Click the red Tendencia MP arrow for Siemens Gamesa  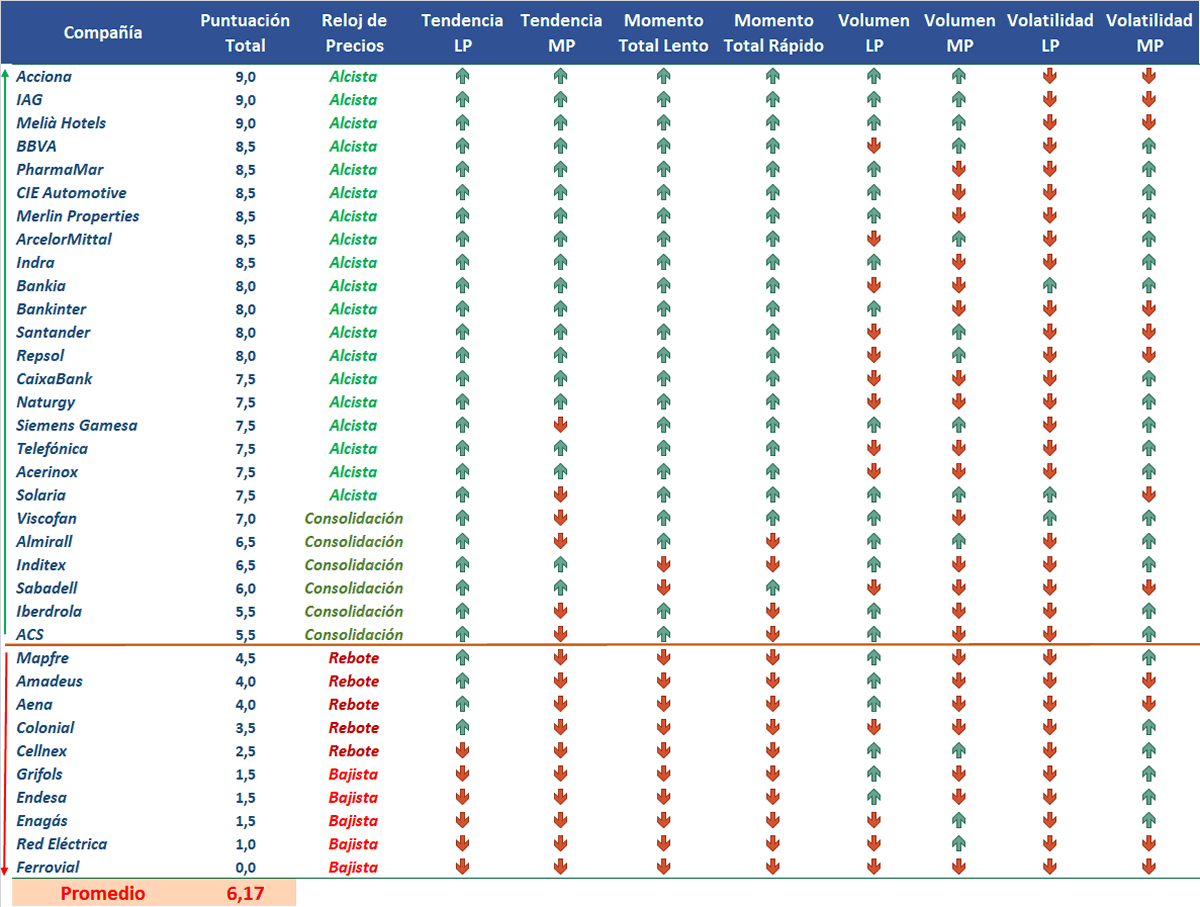click(x=561, y=425)
